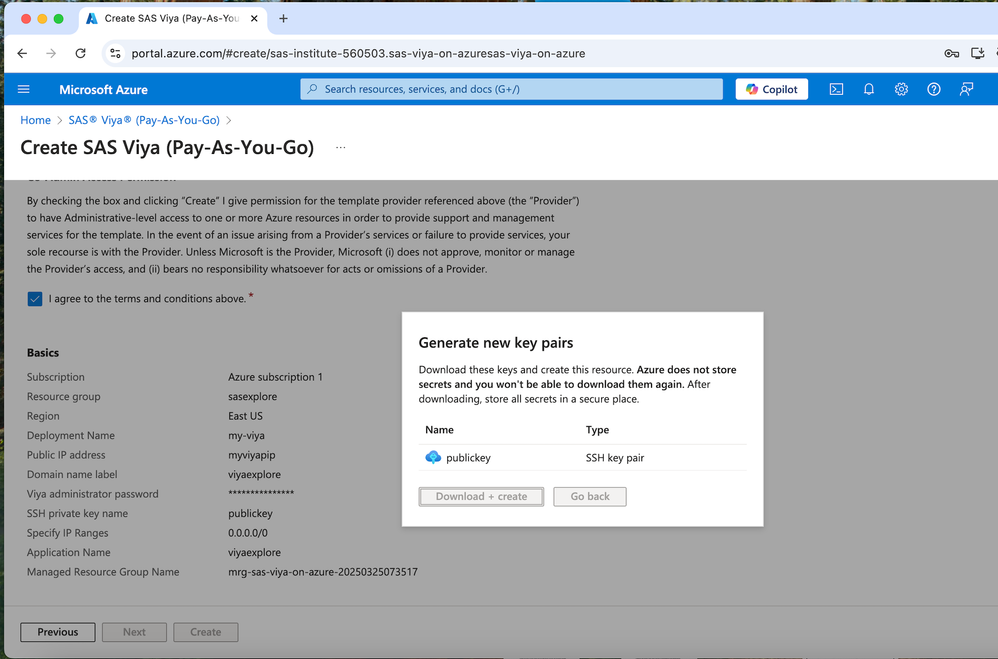Close the Create SAS Viya browser tab
This screenshot has width=998, height=659.
pos(254,18)
